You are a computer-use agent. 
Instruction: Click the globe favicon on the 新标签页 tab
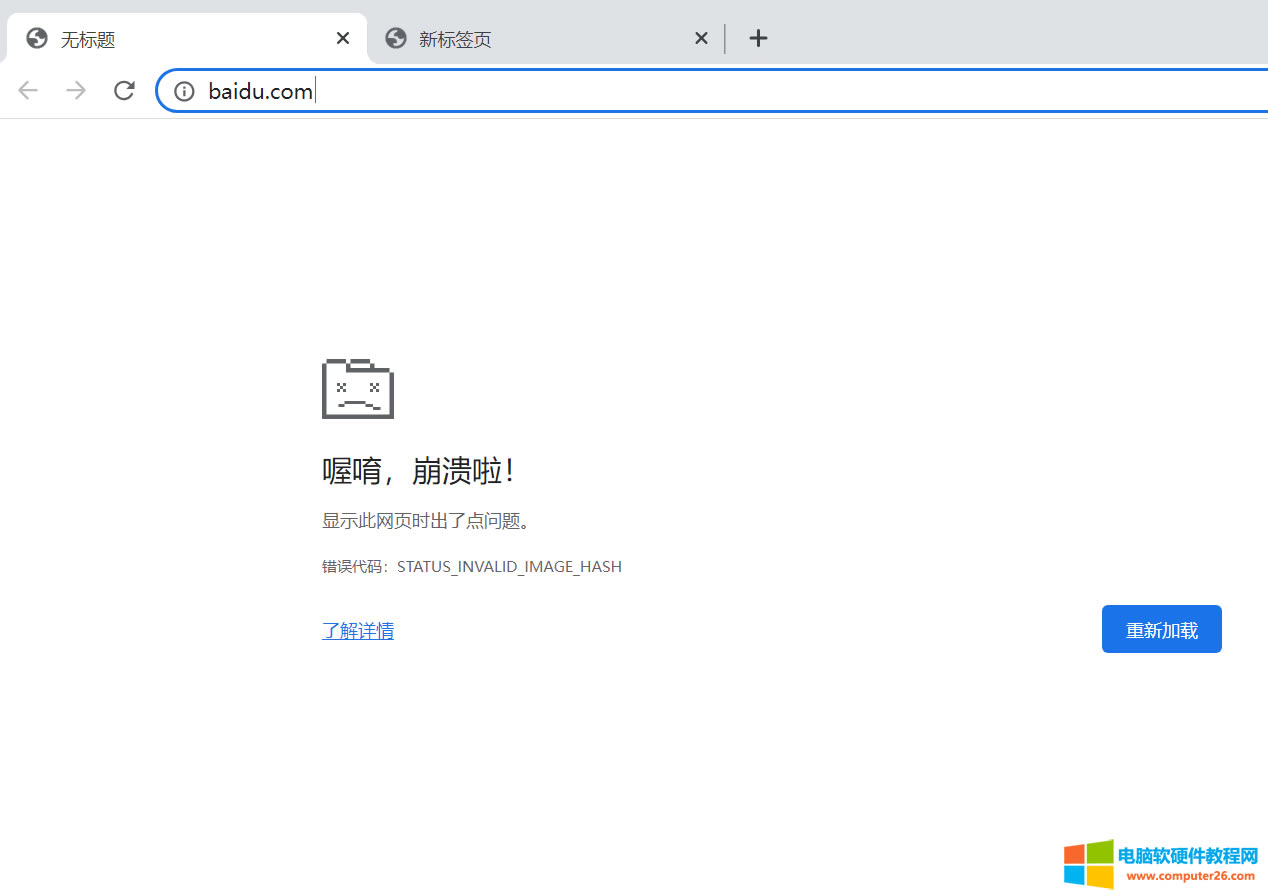(395, 38)
